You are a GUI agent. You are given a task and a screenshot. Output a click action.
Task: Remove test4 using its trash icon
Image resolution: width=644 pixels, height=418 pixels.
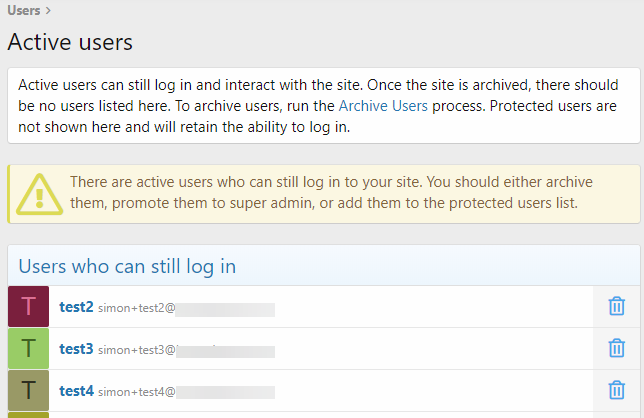[616, 390]
